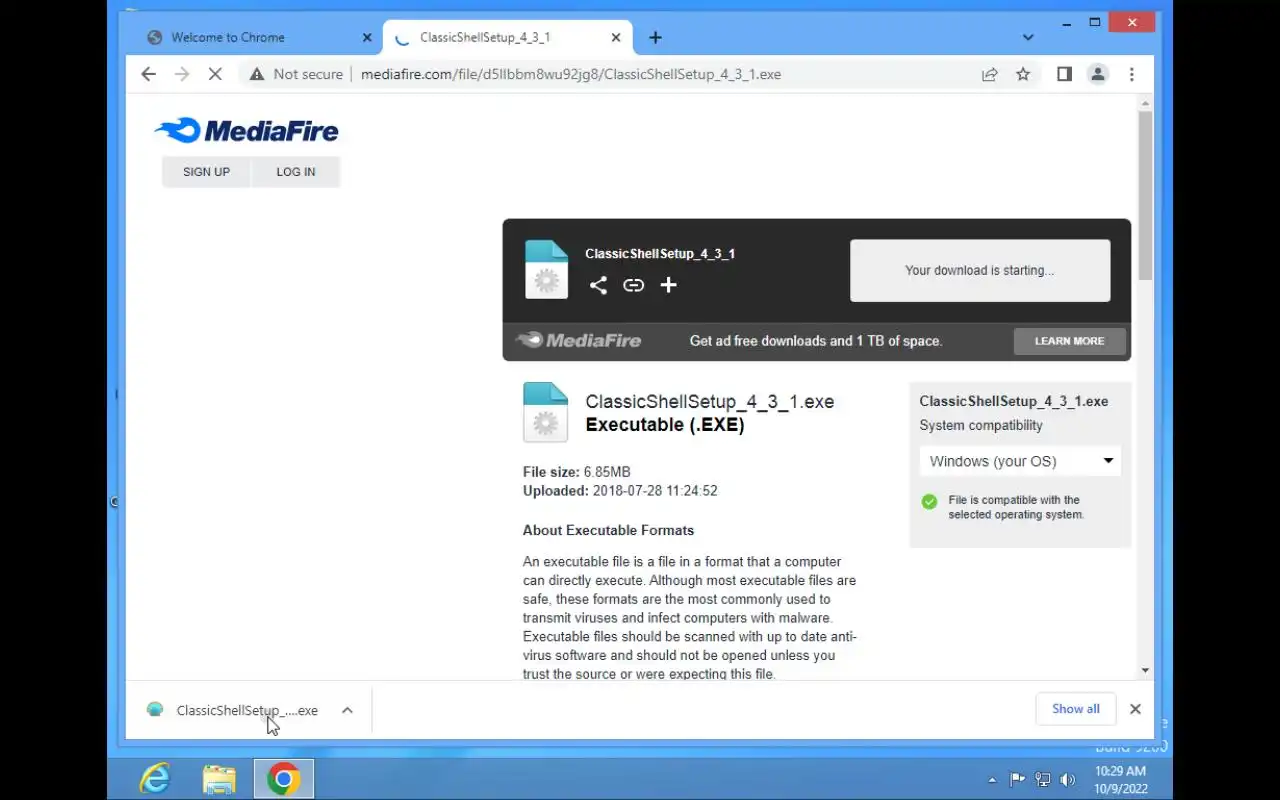Viewport: 1280px width, 800px height.
Task: Click the plus icon to save file
Action: click(669, 285)
